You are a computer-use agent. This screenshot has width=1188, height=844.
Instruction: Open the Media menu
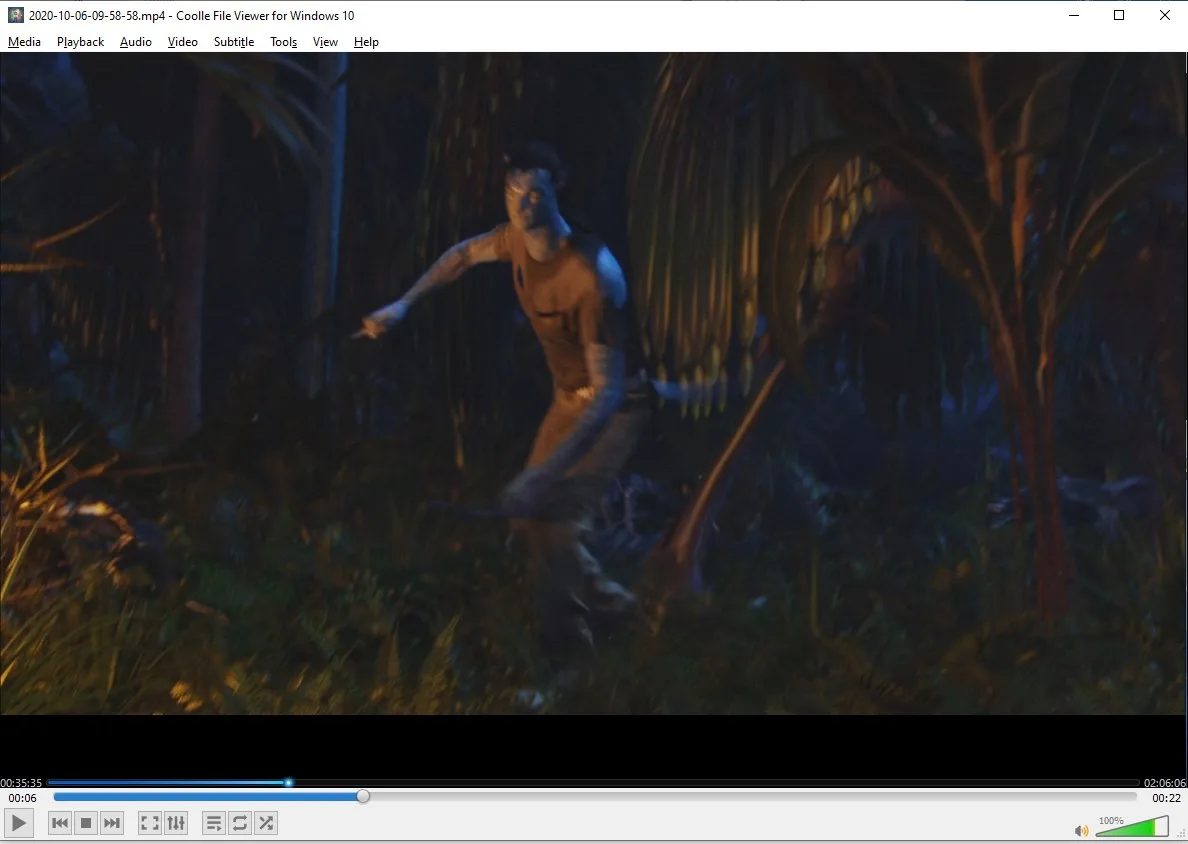click(24, 42)
